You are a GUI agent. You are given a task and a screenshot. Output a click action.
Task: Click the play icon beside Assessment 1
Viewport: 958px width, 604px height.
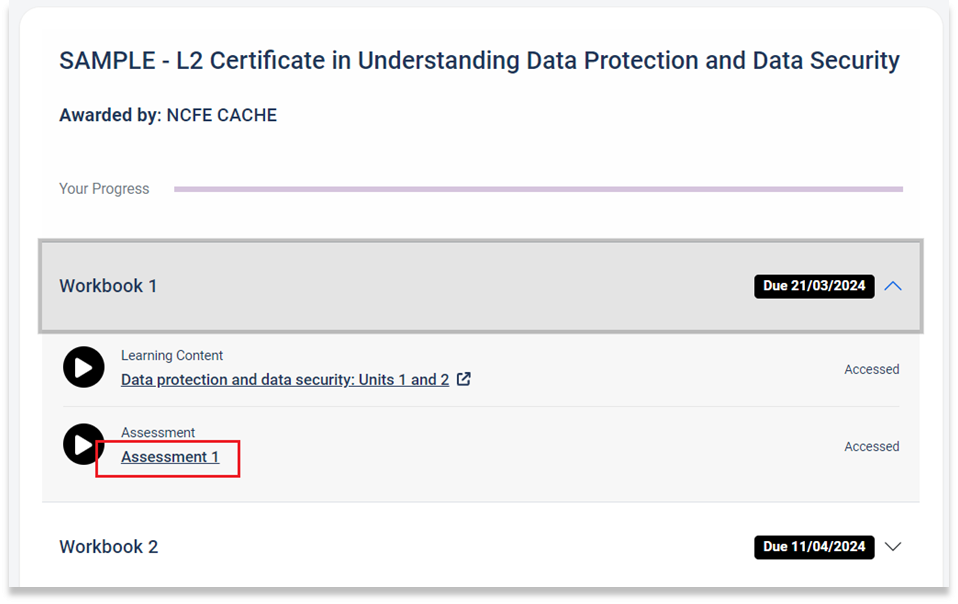click(82, 444)
